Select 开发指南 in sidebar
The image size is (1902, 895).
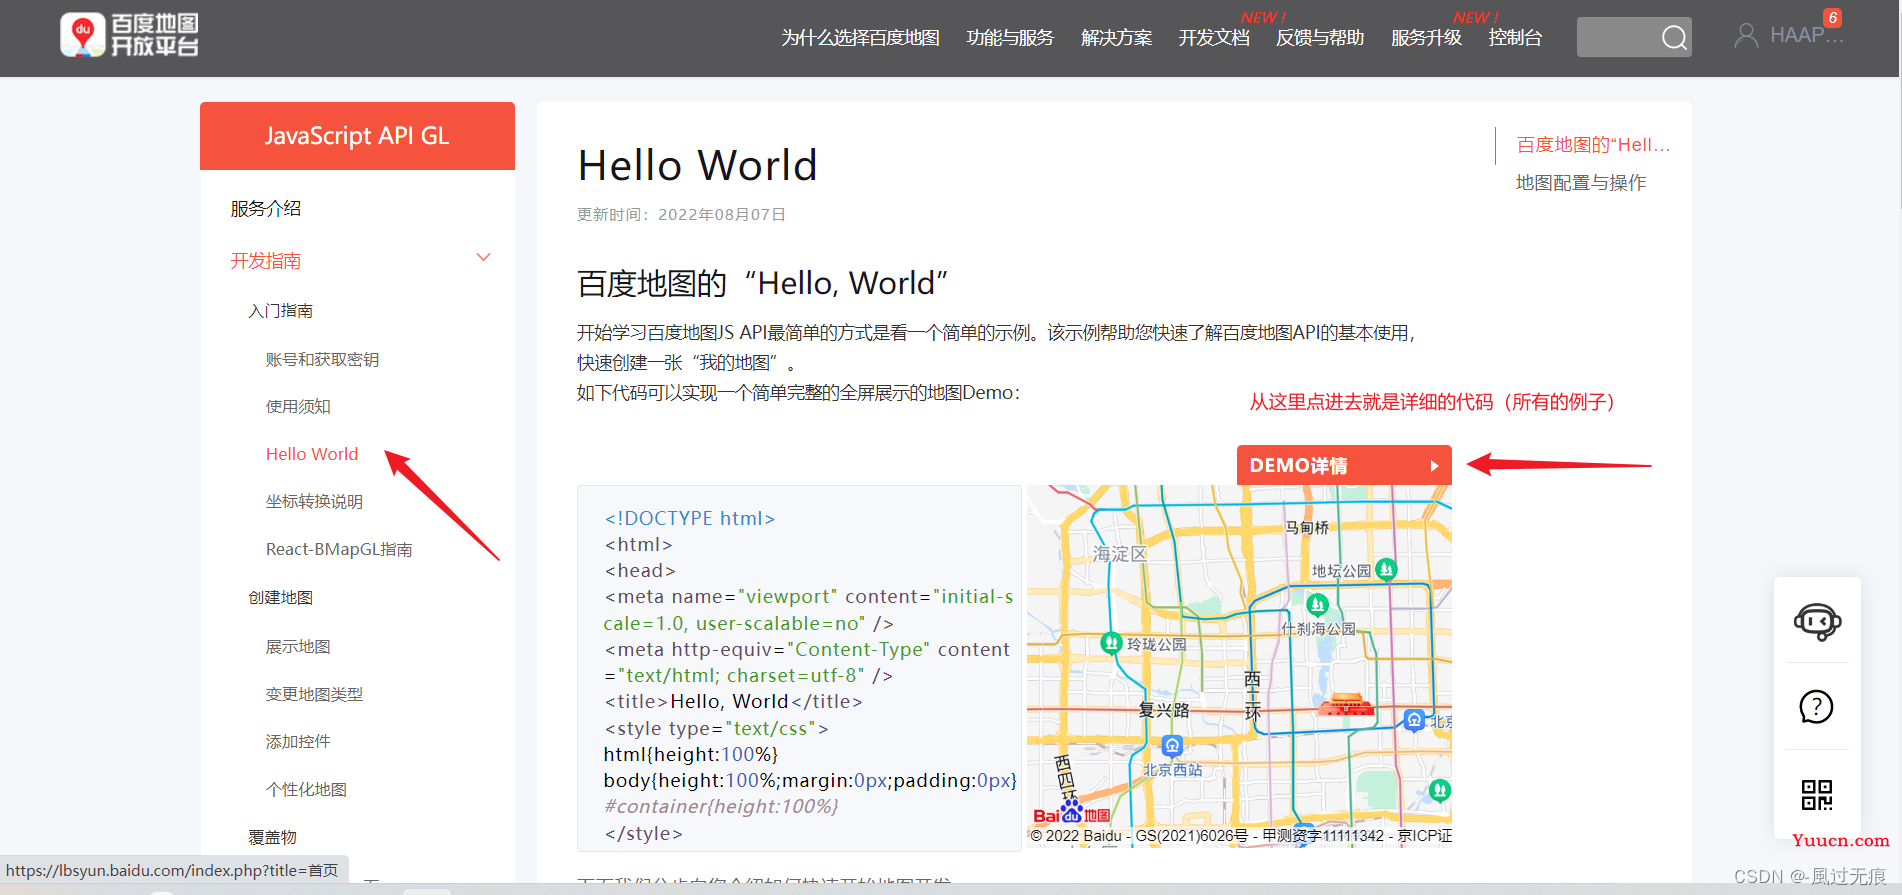coord(266,261)
